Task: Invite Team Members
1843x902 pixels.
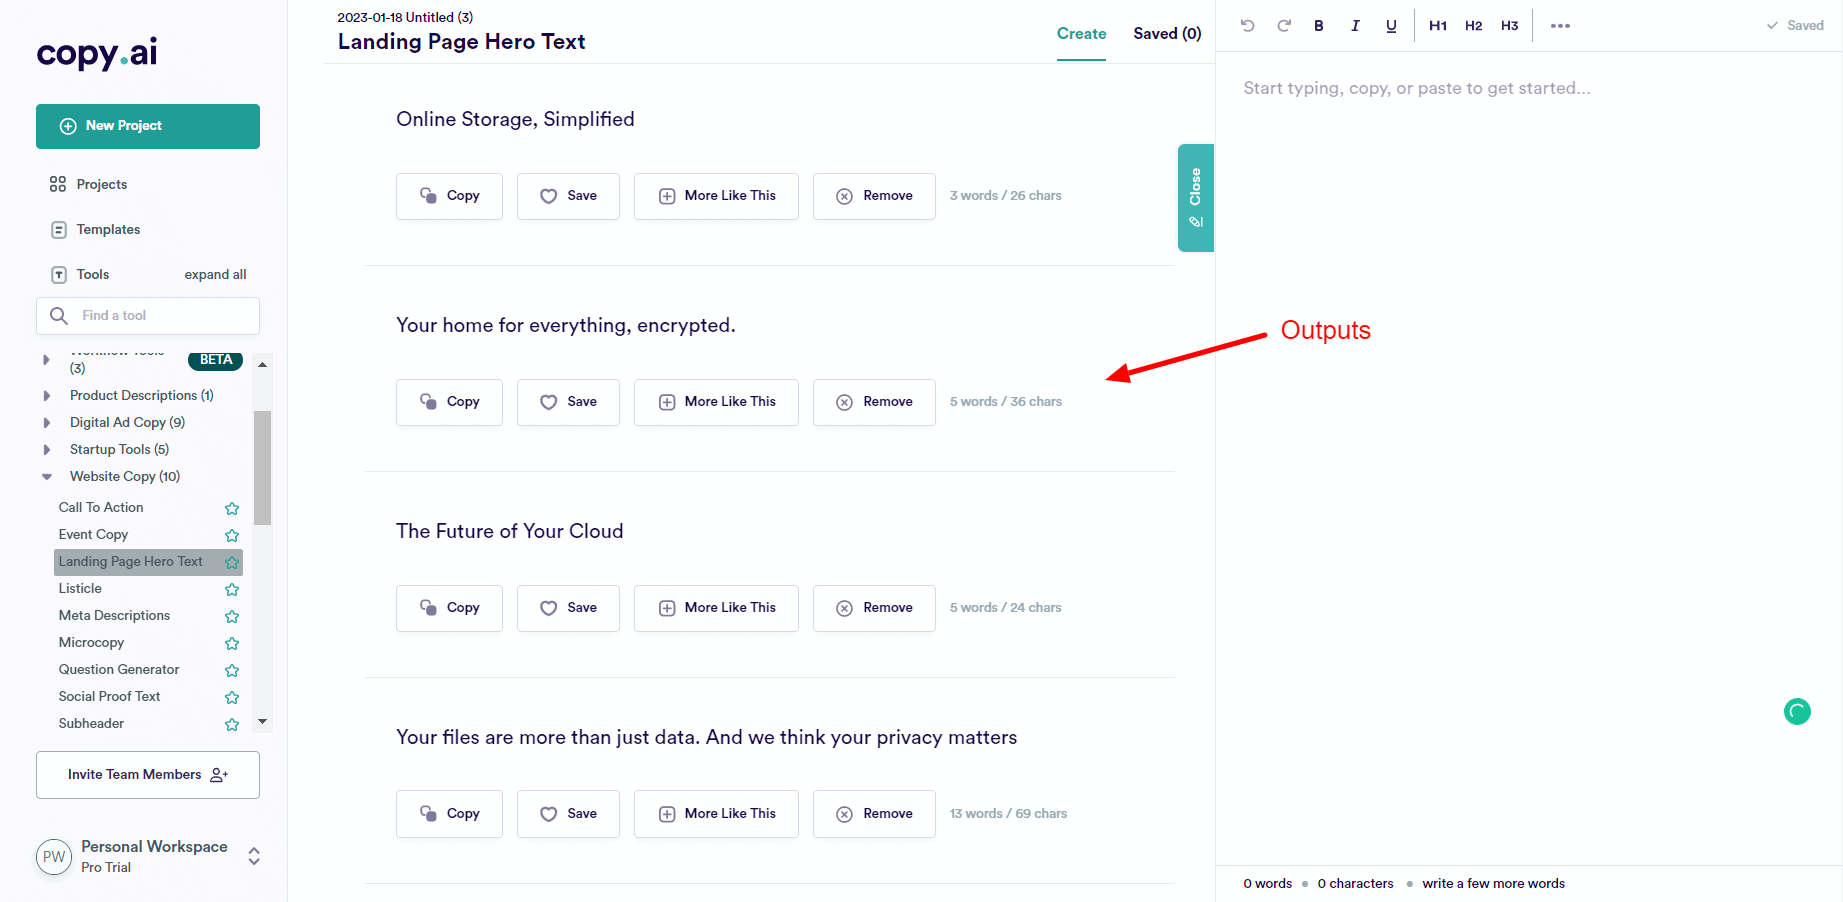Action: pyautogui.click(x=148, y=775)
